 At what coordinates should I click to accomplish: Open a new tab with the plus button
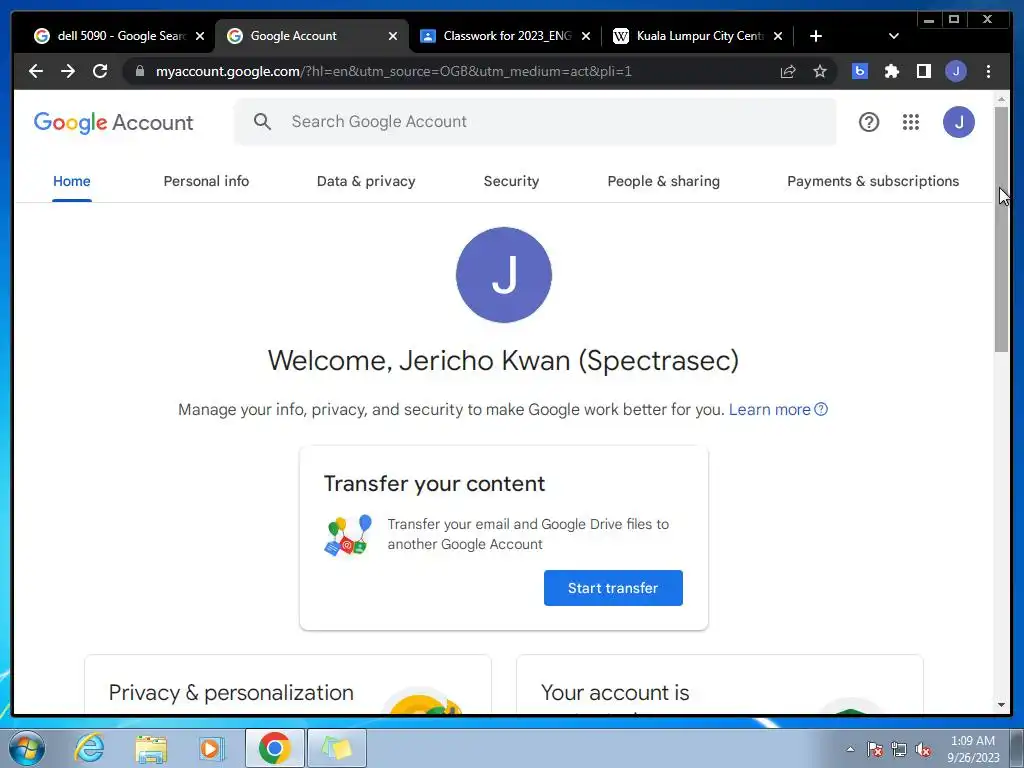pyautogui.click(x=816, y=36)
